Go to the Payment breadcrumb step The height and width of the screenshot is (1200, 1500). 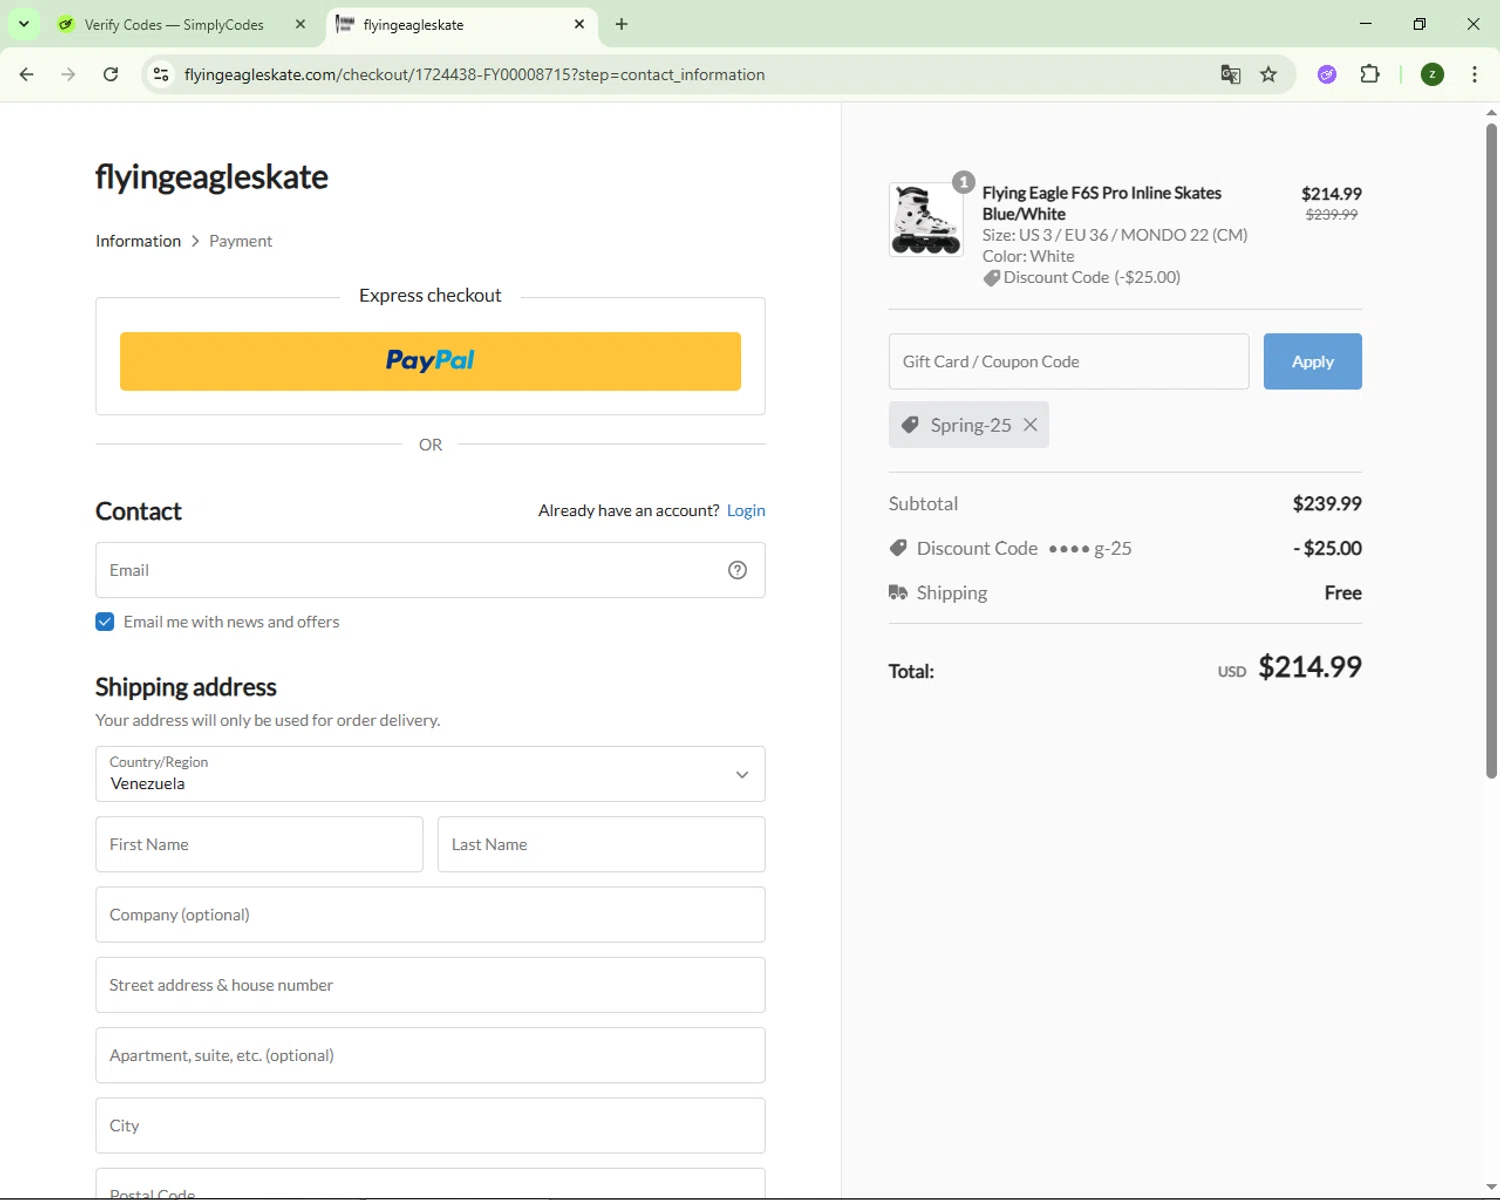click(x=240, y=241)
